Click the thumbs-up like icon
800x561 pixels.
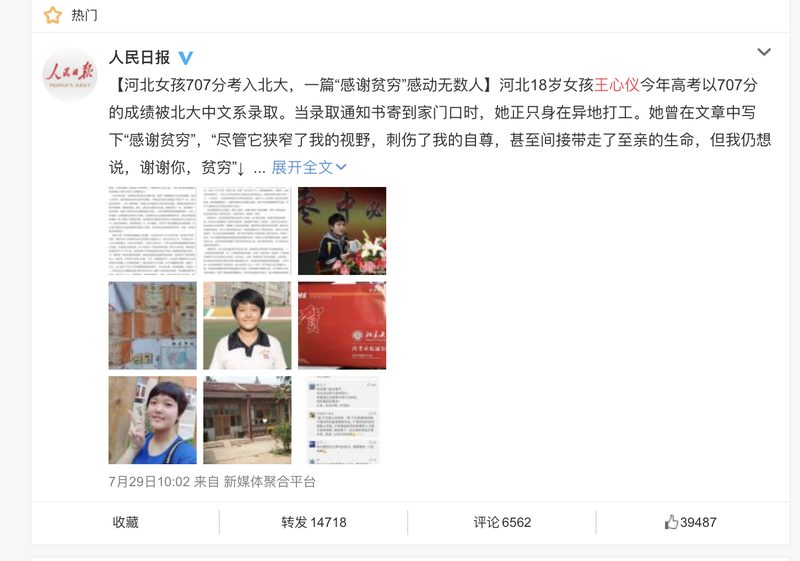coord(671,522)
